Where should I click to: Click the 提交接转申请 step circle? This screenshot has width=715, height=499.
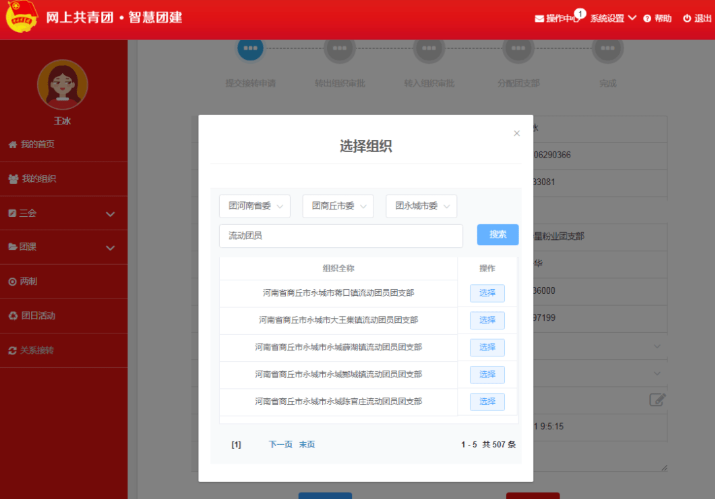[250, 48]
